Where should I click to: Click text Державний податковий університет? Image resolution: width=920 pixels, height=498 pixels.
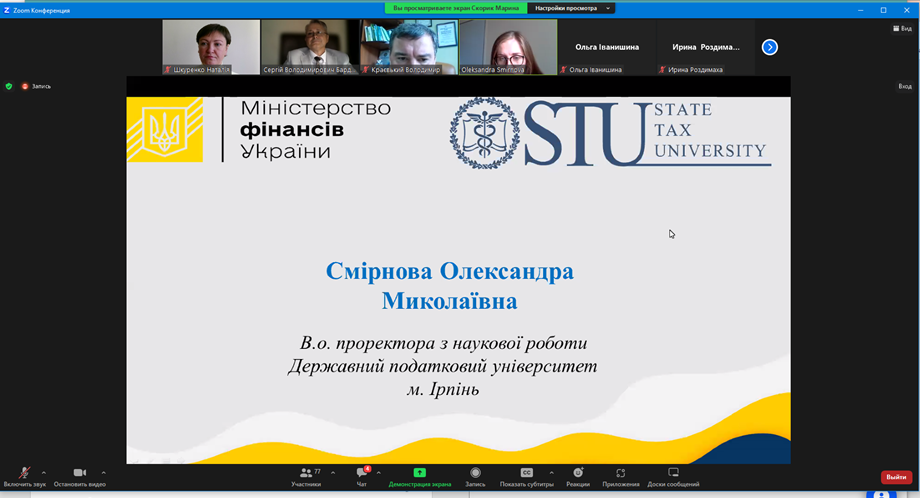coord(442,366)
